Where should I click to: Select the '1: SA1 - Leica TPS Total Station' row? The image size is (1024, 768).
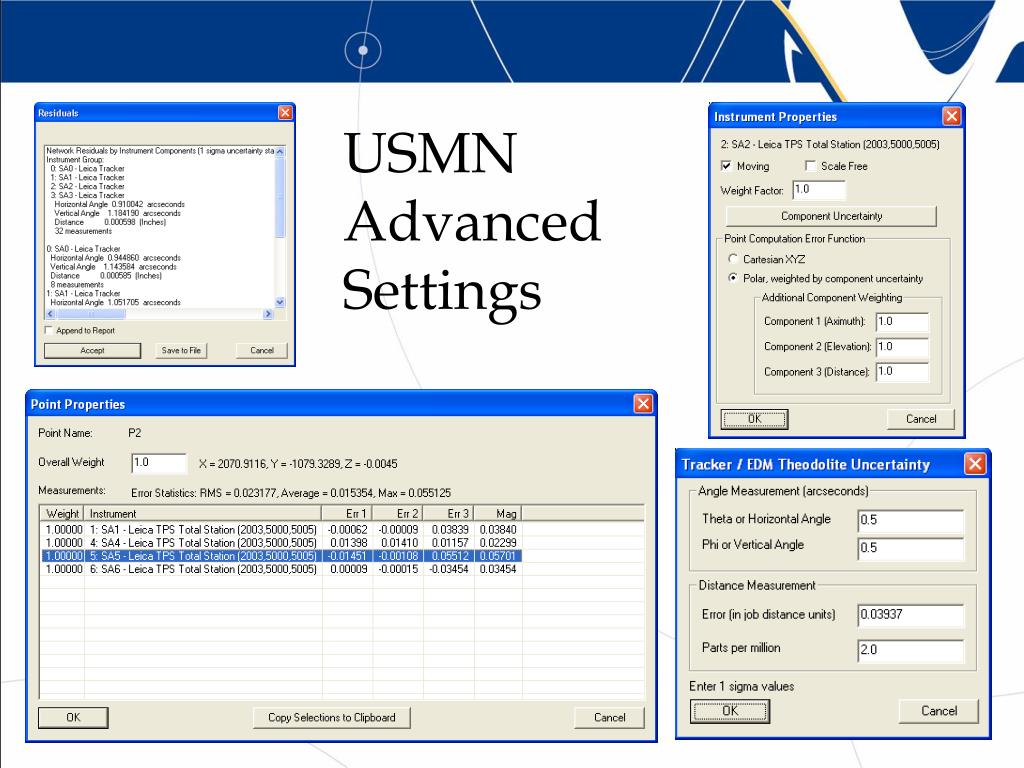(281, 530)
